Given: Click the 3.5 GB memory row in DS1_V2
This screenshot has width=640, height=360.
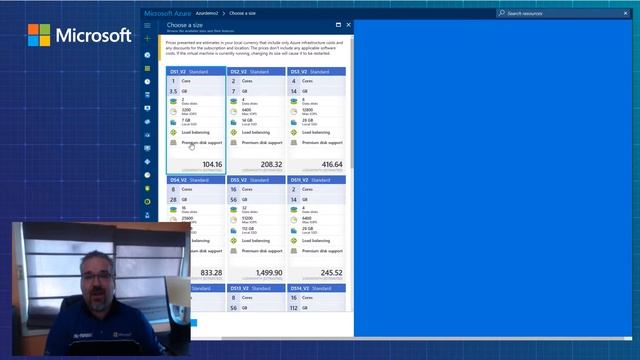Looking at the screenshot, I should click(x=196, y=91).
